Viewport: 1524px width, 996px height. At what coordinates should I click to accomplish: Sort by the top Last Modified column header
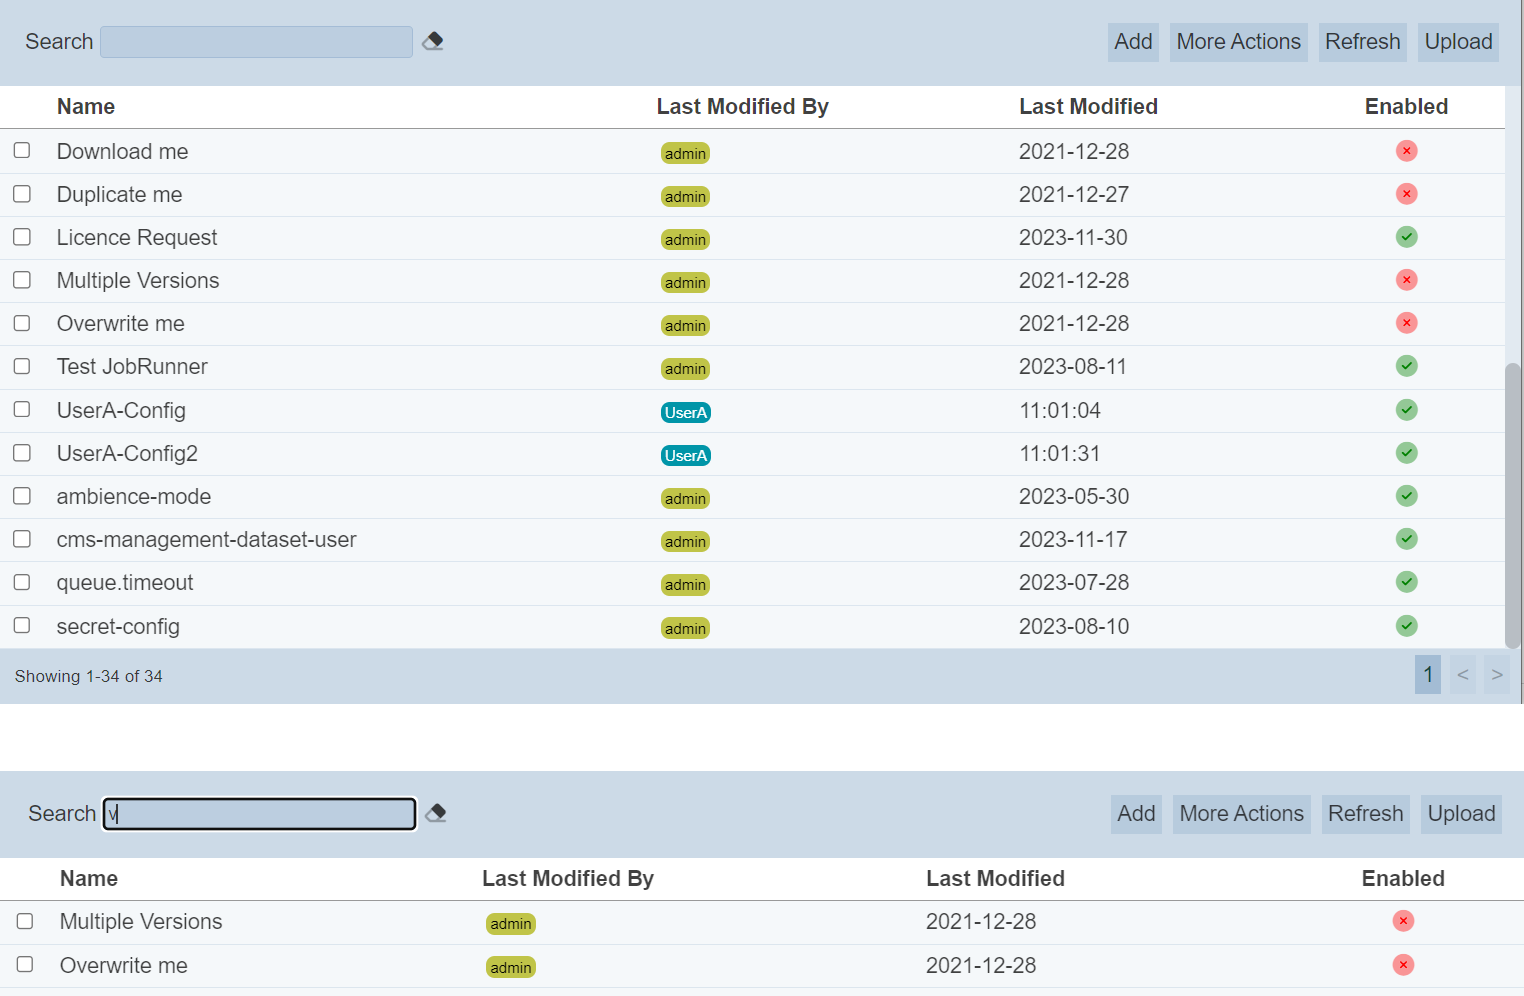1088,107
